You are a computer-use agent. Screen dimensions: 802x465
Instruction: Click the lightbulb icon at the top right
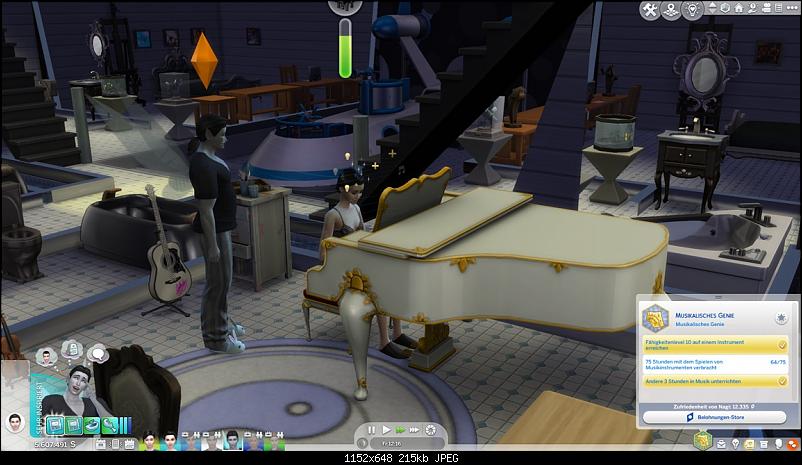pyautogui.click(x=693, y=10)
